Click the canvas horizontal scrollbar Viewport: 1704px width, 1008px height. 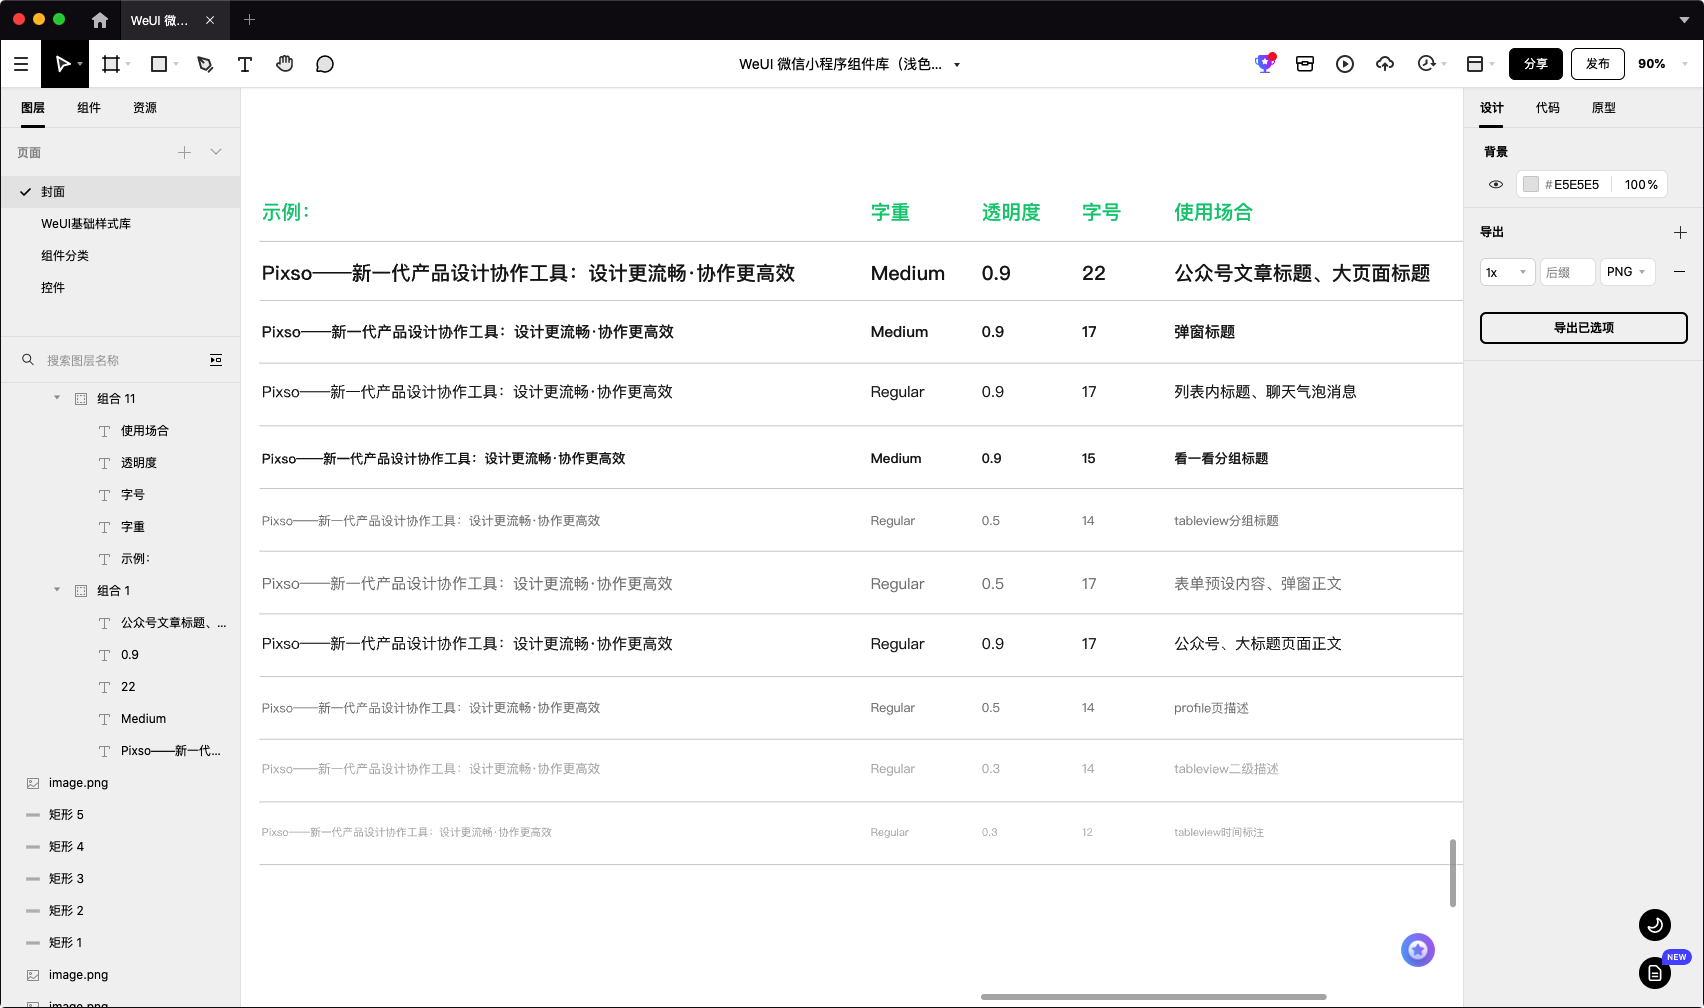1153,997
